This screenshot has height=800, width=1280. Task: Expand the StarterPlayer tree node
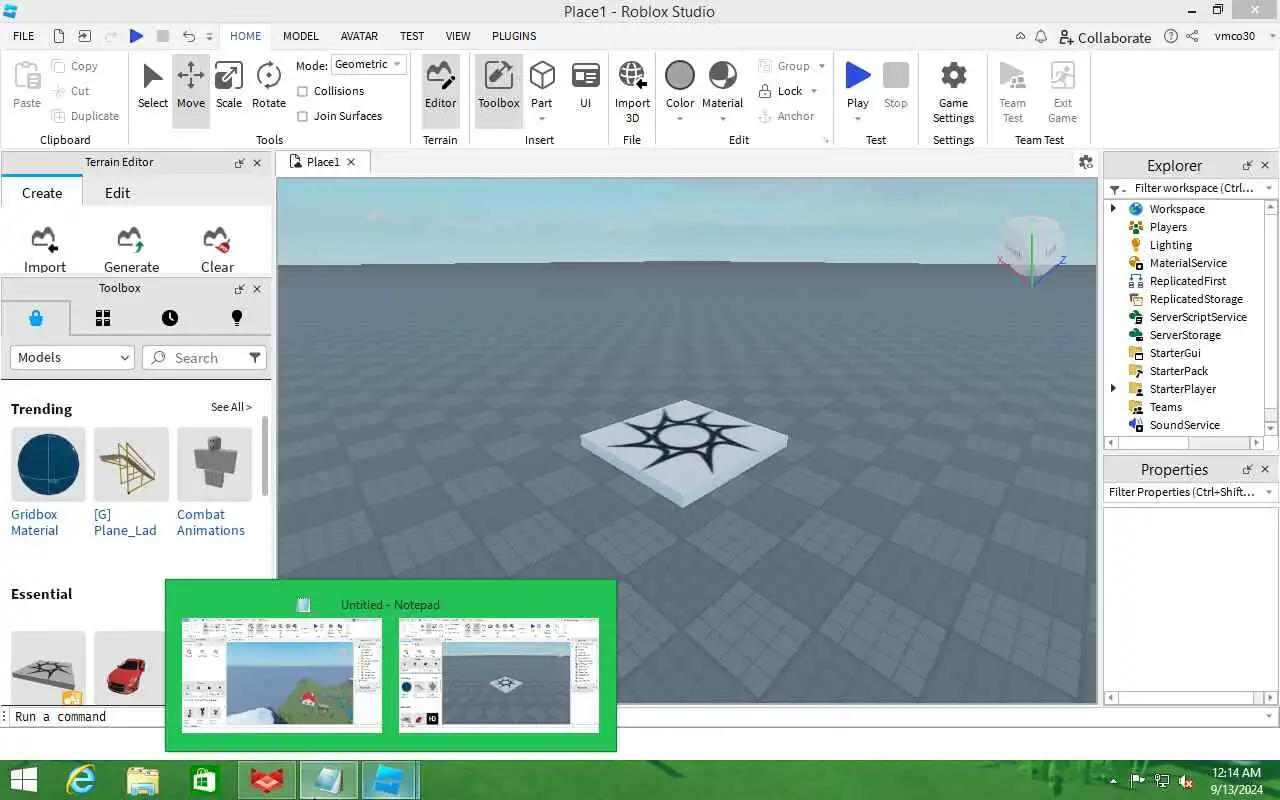point(1114,388)
